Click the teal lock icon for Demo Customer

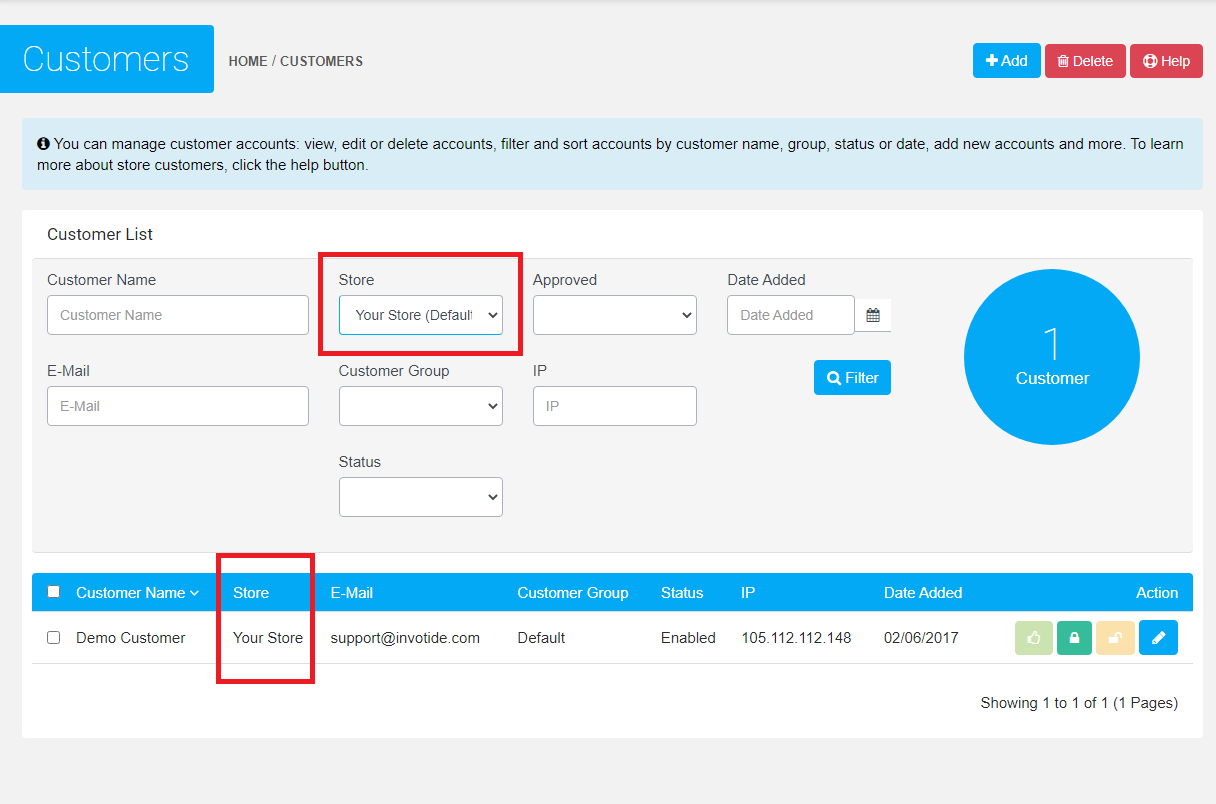tap(1075, 638)
